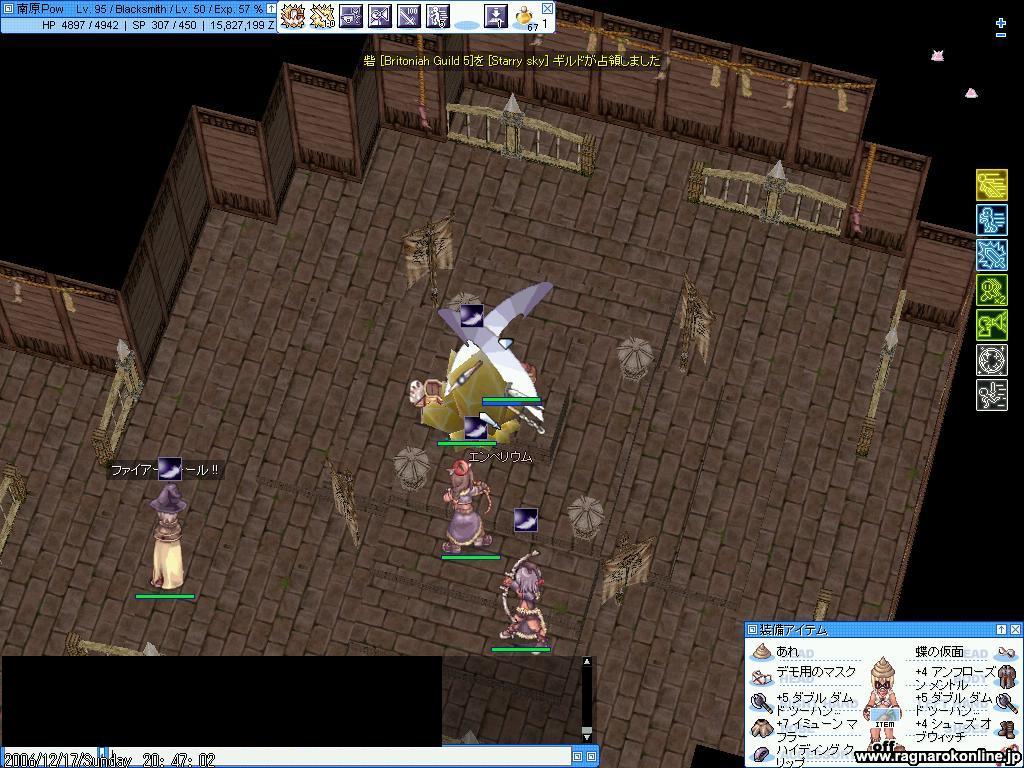Click the yellow running figure status icon
1024x768 pixels.
pos(991,185)
